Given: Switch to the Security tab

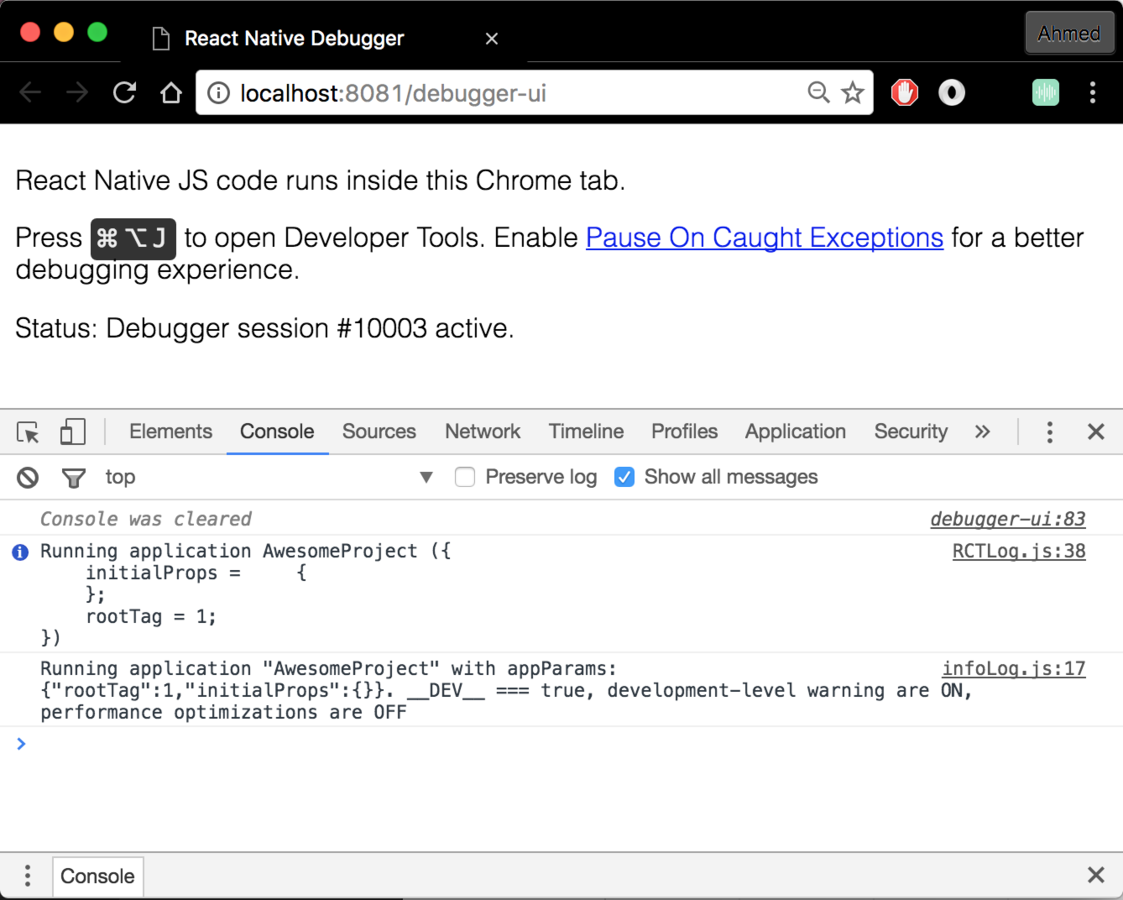Looking at the screenshot, I should tap(910, 432).
